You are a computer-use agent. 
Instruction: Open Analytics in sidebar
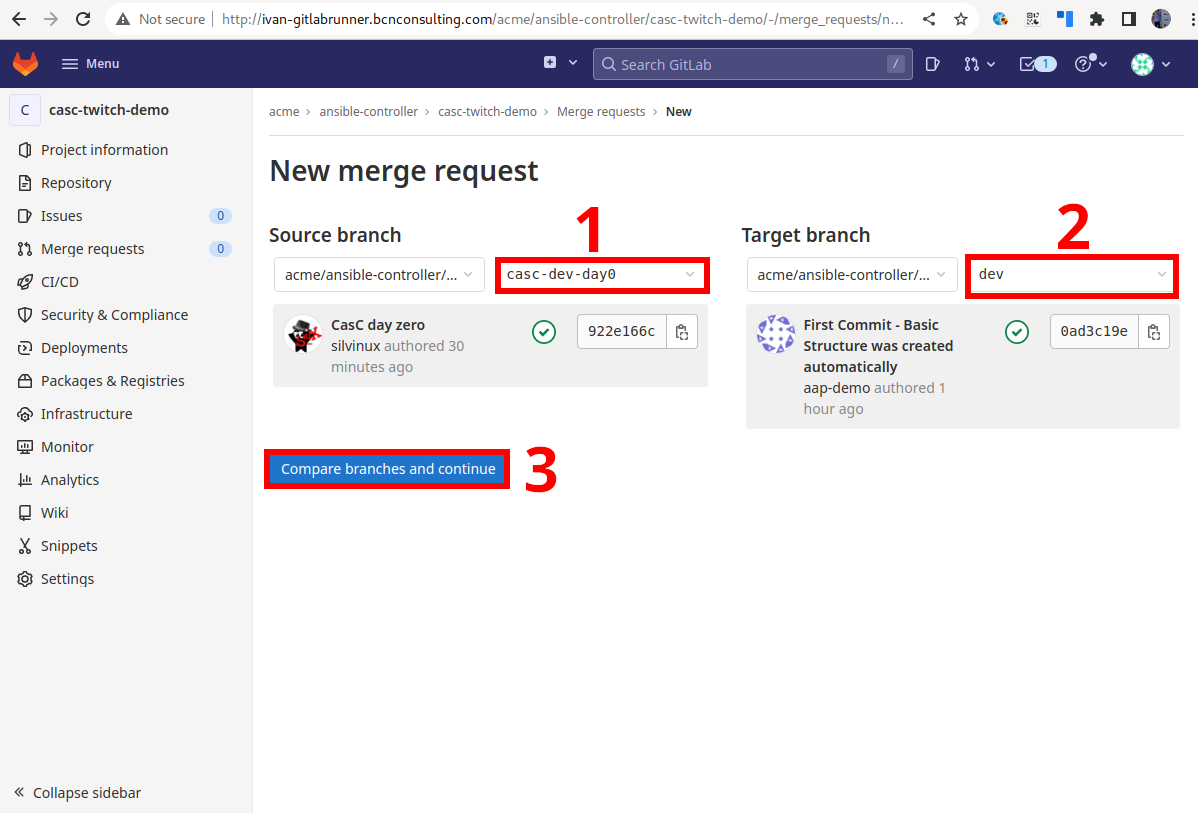(x=70, y=479)
